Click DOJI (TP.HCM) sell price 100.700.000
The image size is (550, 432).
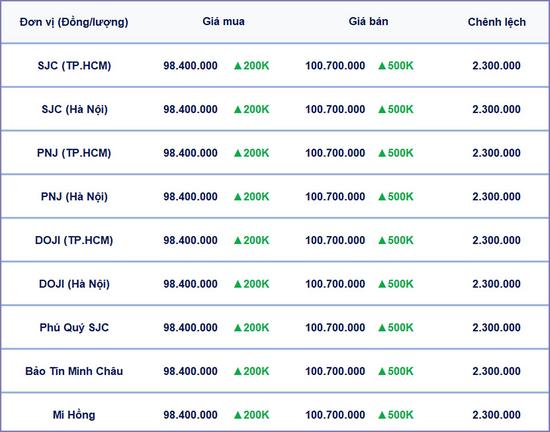coord(335,240)
